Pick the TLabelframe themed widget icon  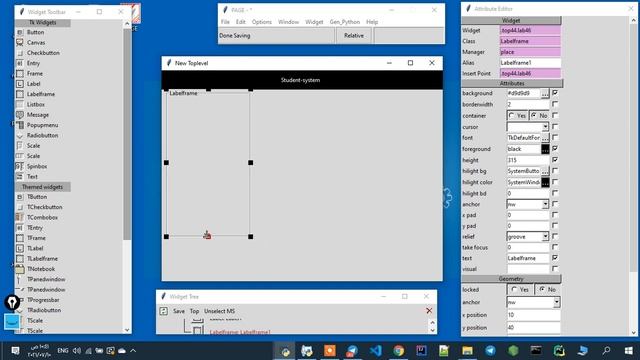pyautogui.click(x=20, y=258)
